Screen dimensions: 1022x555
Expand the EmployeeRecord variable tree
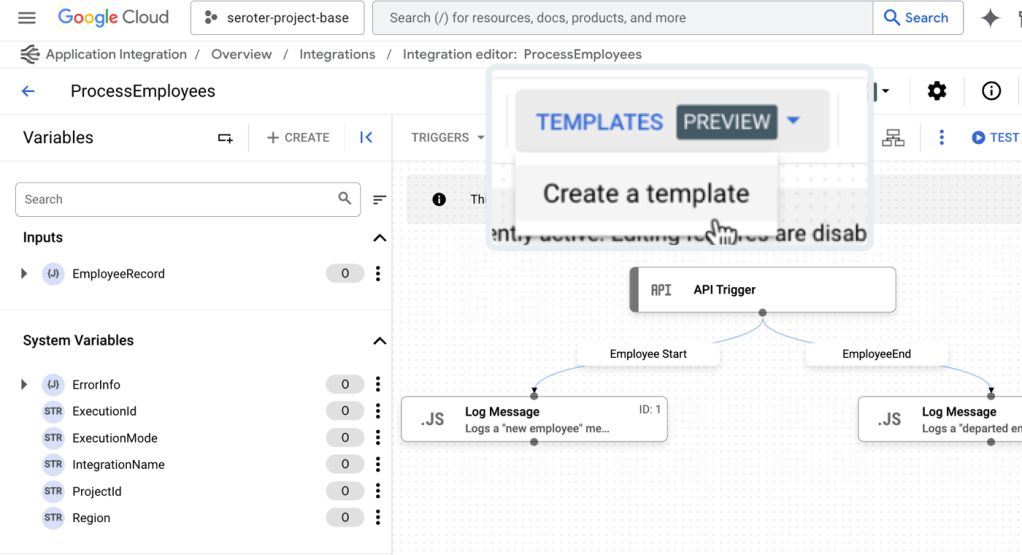(x=25, y=274)
